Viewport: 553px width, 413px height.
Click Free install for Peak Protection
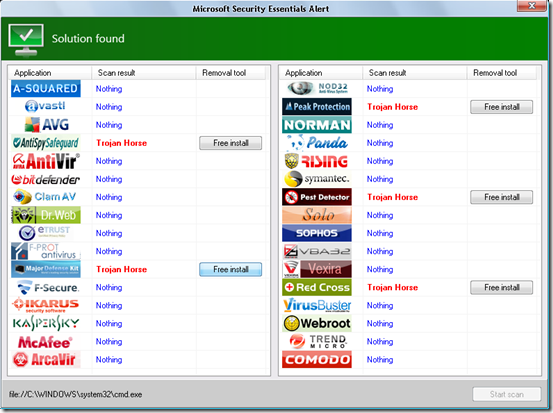[502, 107]
